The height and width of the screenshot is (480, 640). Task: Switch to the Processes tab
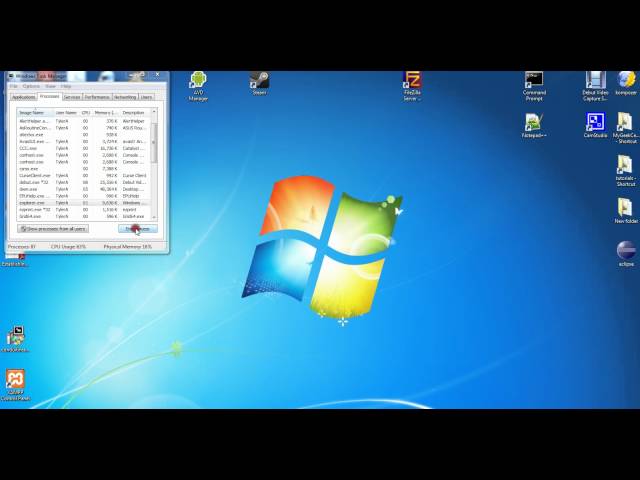(x=49, y=96)
